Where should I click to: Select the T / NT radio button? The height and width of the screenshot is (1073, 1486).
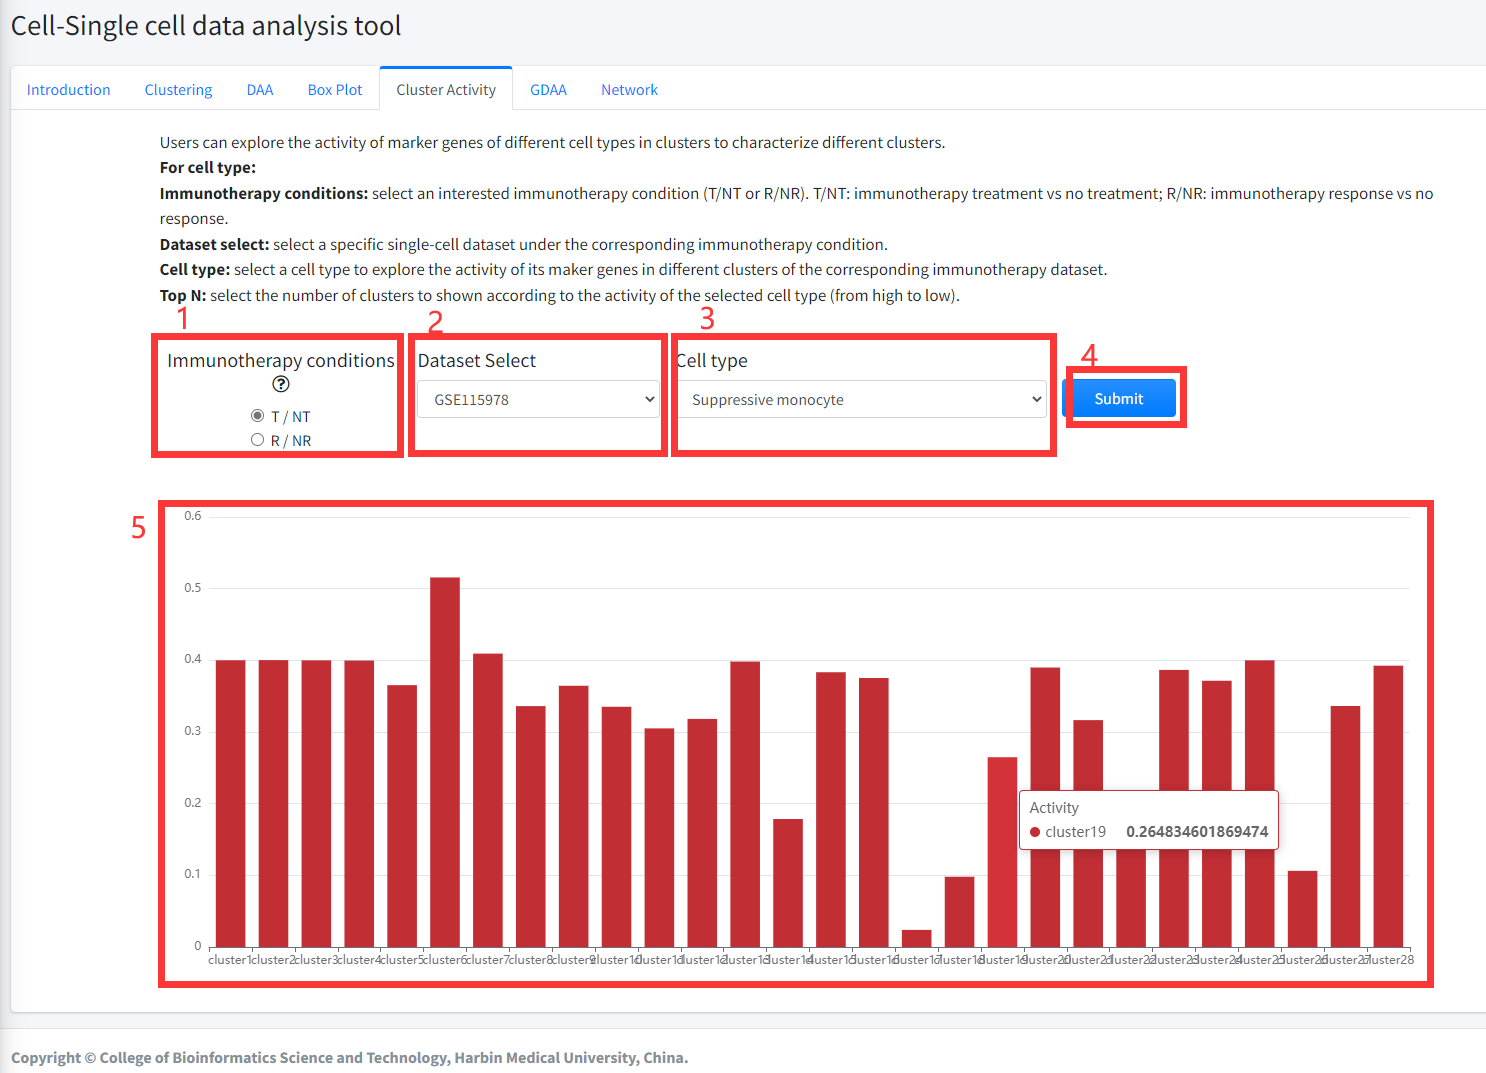point(258,416)
